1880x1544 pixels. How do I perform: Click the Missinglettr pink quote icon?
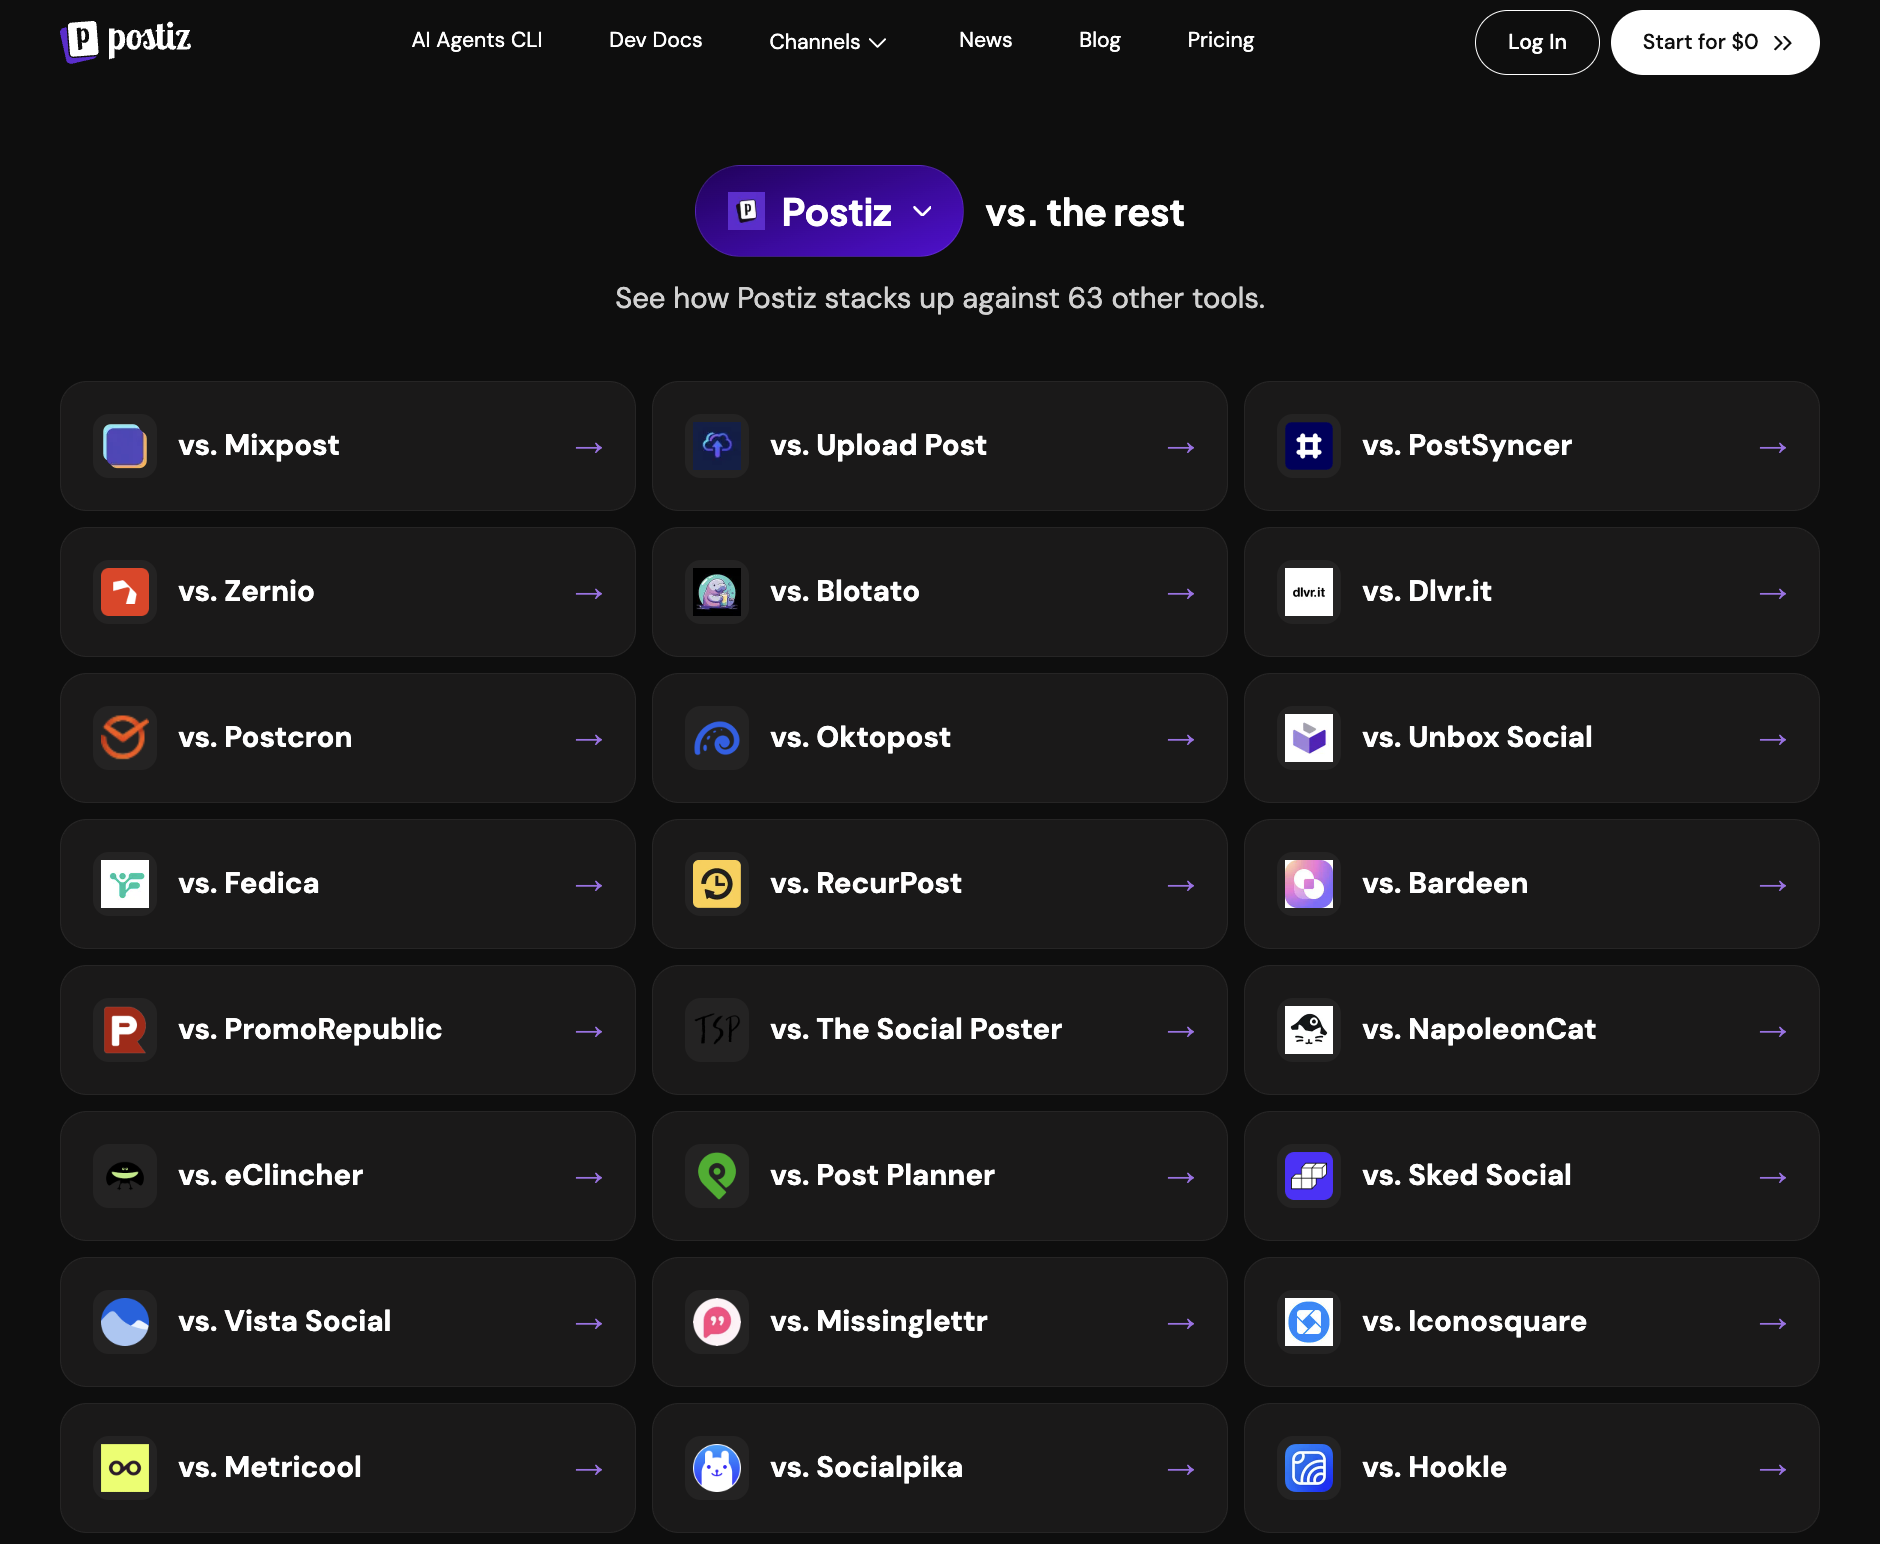click(717, 1322)
